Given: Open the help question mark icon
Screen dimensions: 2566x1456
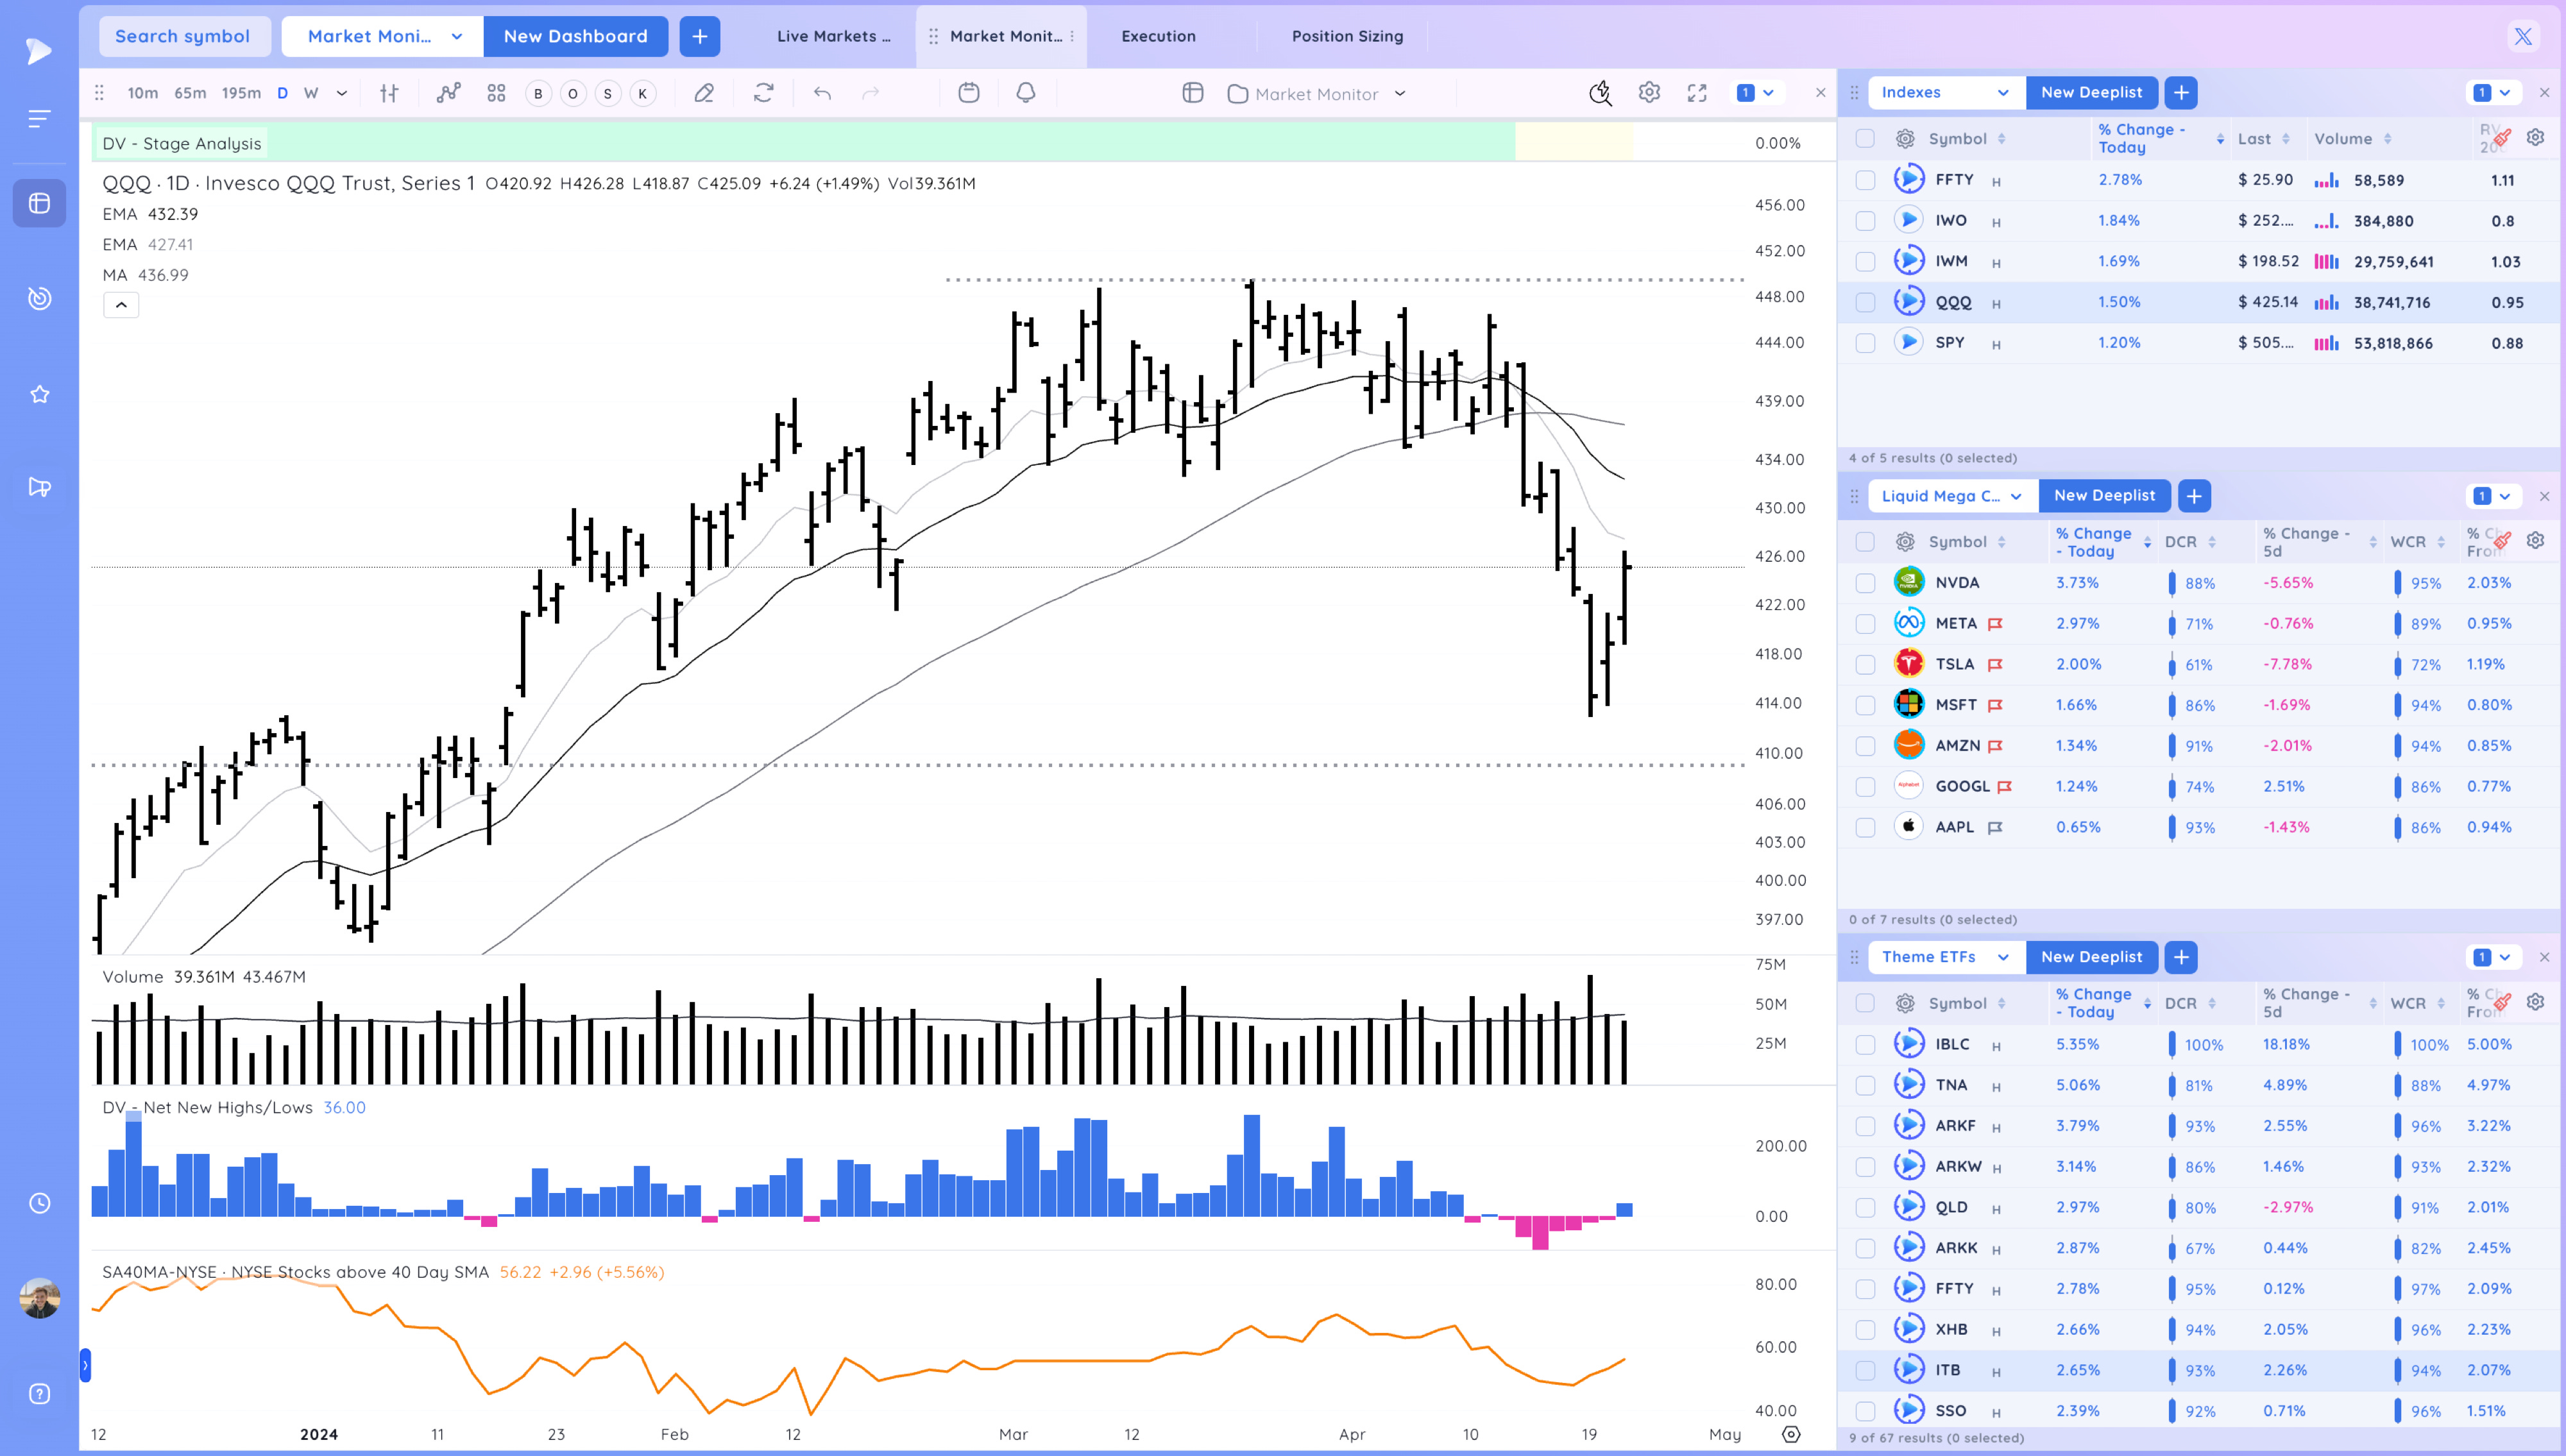Looking at the screenshot, I should (x=39, y=1394).
